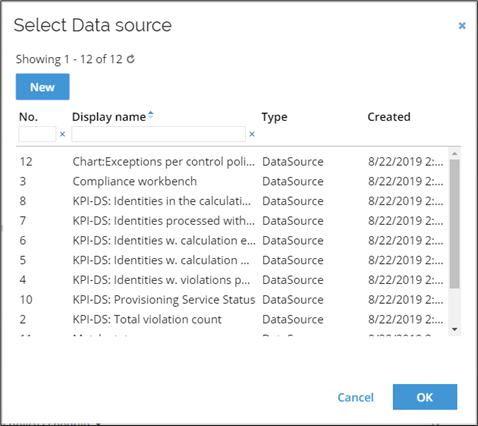The width and height of the screenshot is (478, 426).
Task: Click the Display name column header
Action: [x=109, y=117]
